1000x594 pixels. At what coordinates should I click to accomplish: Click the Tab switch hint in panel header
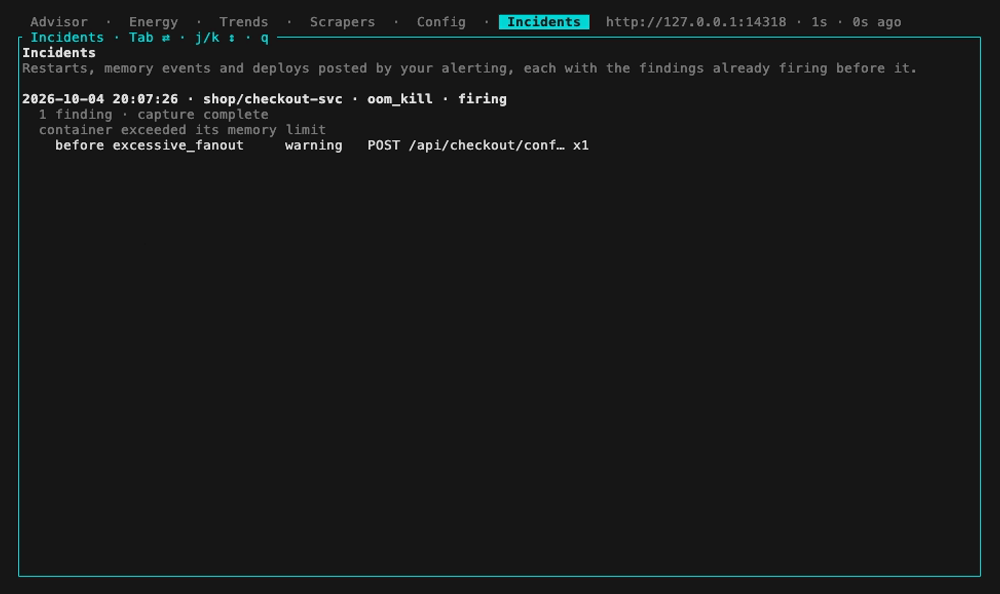pyautogui.click(x=149, y=38)
